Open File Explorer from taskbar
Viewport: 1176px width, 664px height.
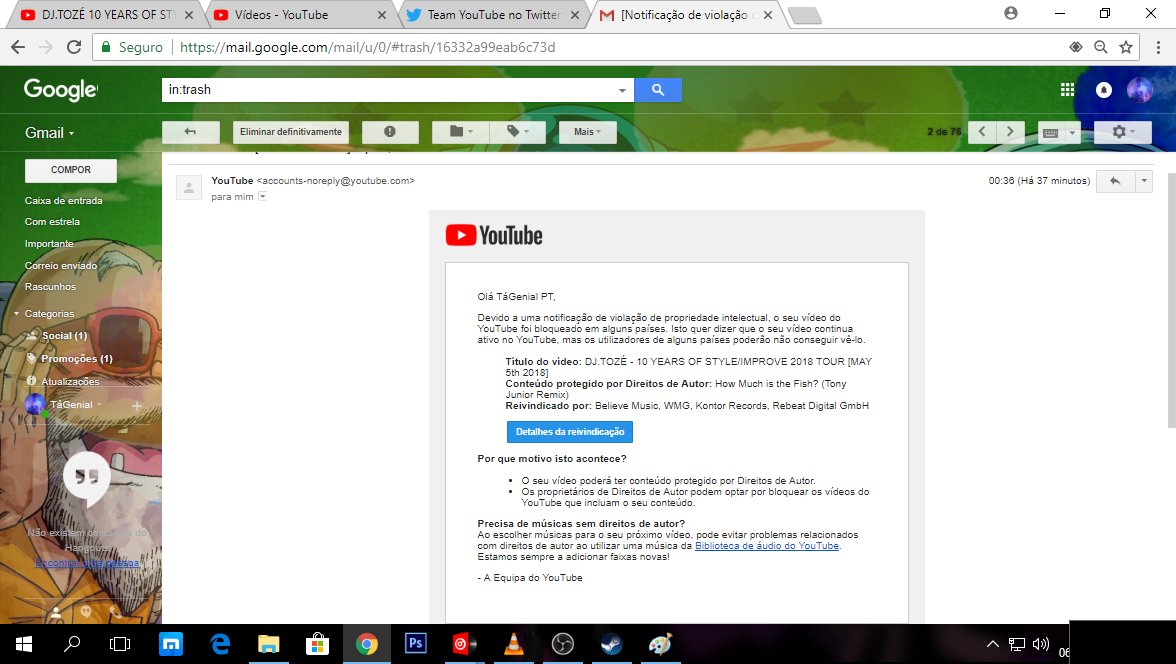tap(268, 644)
